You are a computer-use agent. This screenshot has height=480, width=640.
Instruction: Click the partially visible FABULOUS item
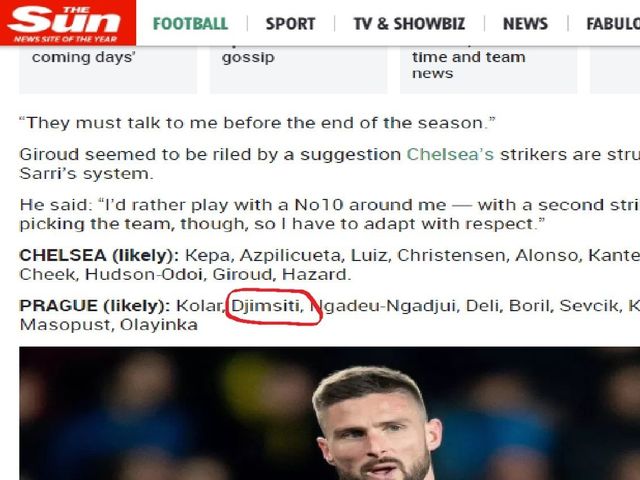[613, 24]
